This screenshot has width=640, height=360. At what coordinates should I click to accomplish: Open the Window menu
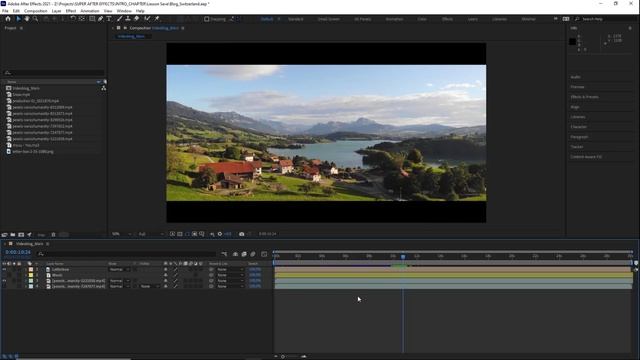[x=124, y=11]
